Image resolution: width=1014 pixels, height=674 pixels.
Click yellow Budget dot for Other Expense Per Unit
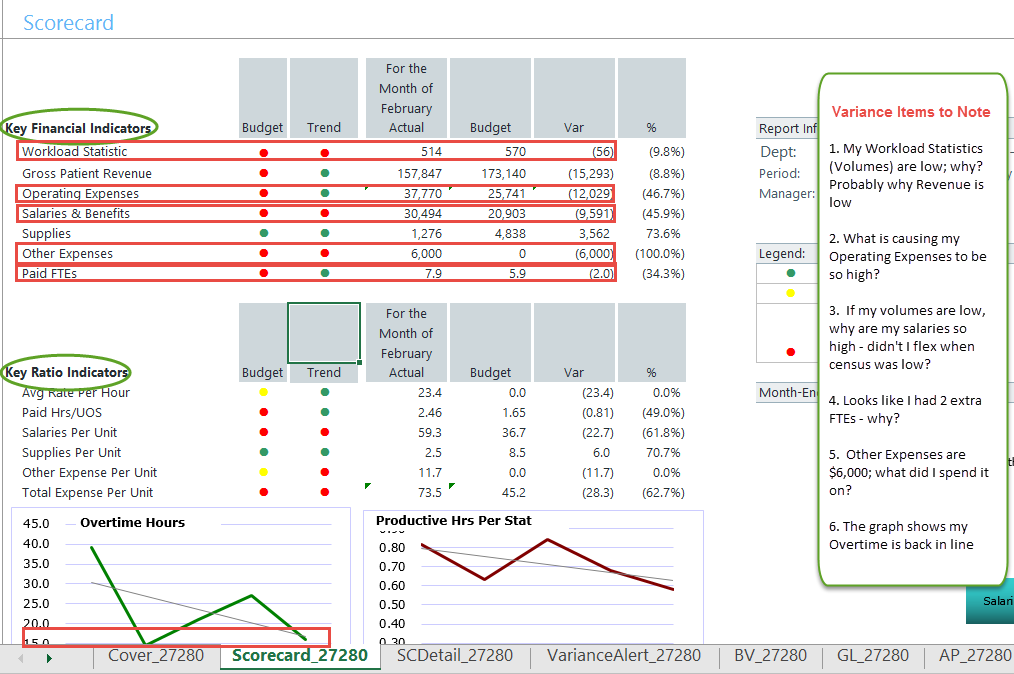pos(263,473)
